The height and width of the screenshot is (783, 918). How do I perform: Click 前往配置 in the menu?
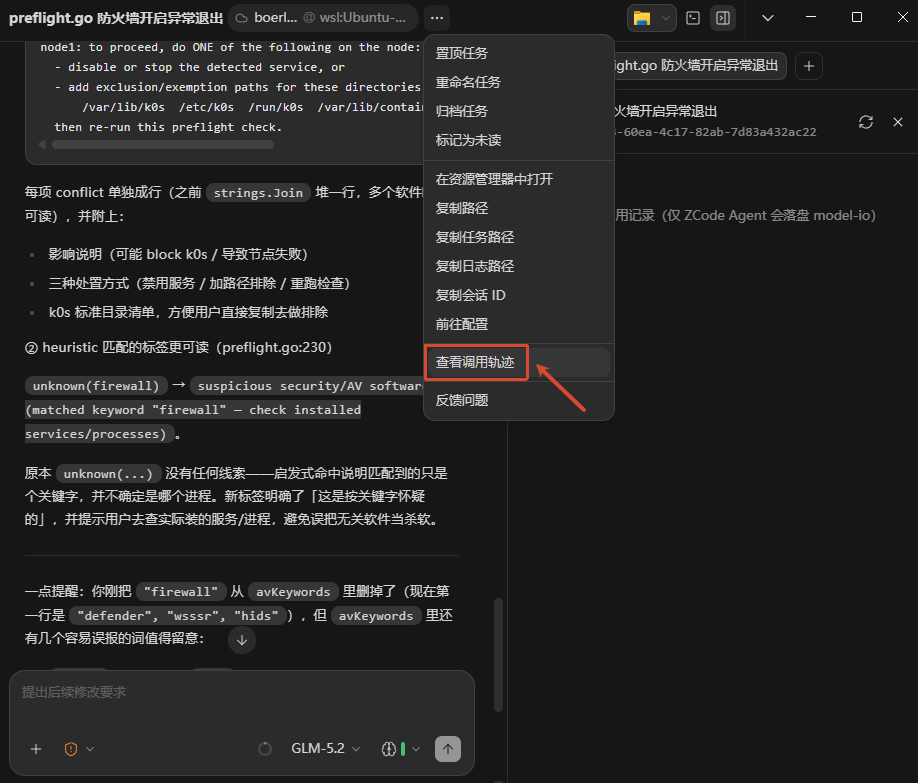tap(519, 324)
